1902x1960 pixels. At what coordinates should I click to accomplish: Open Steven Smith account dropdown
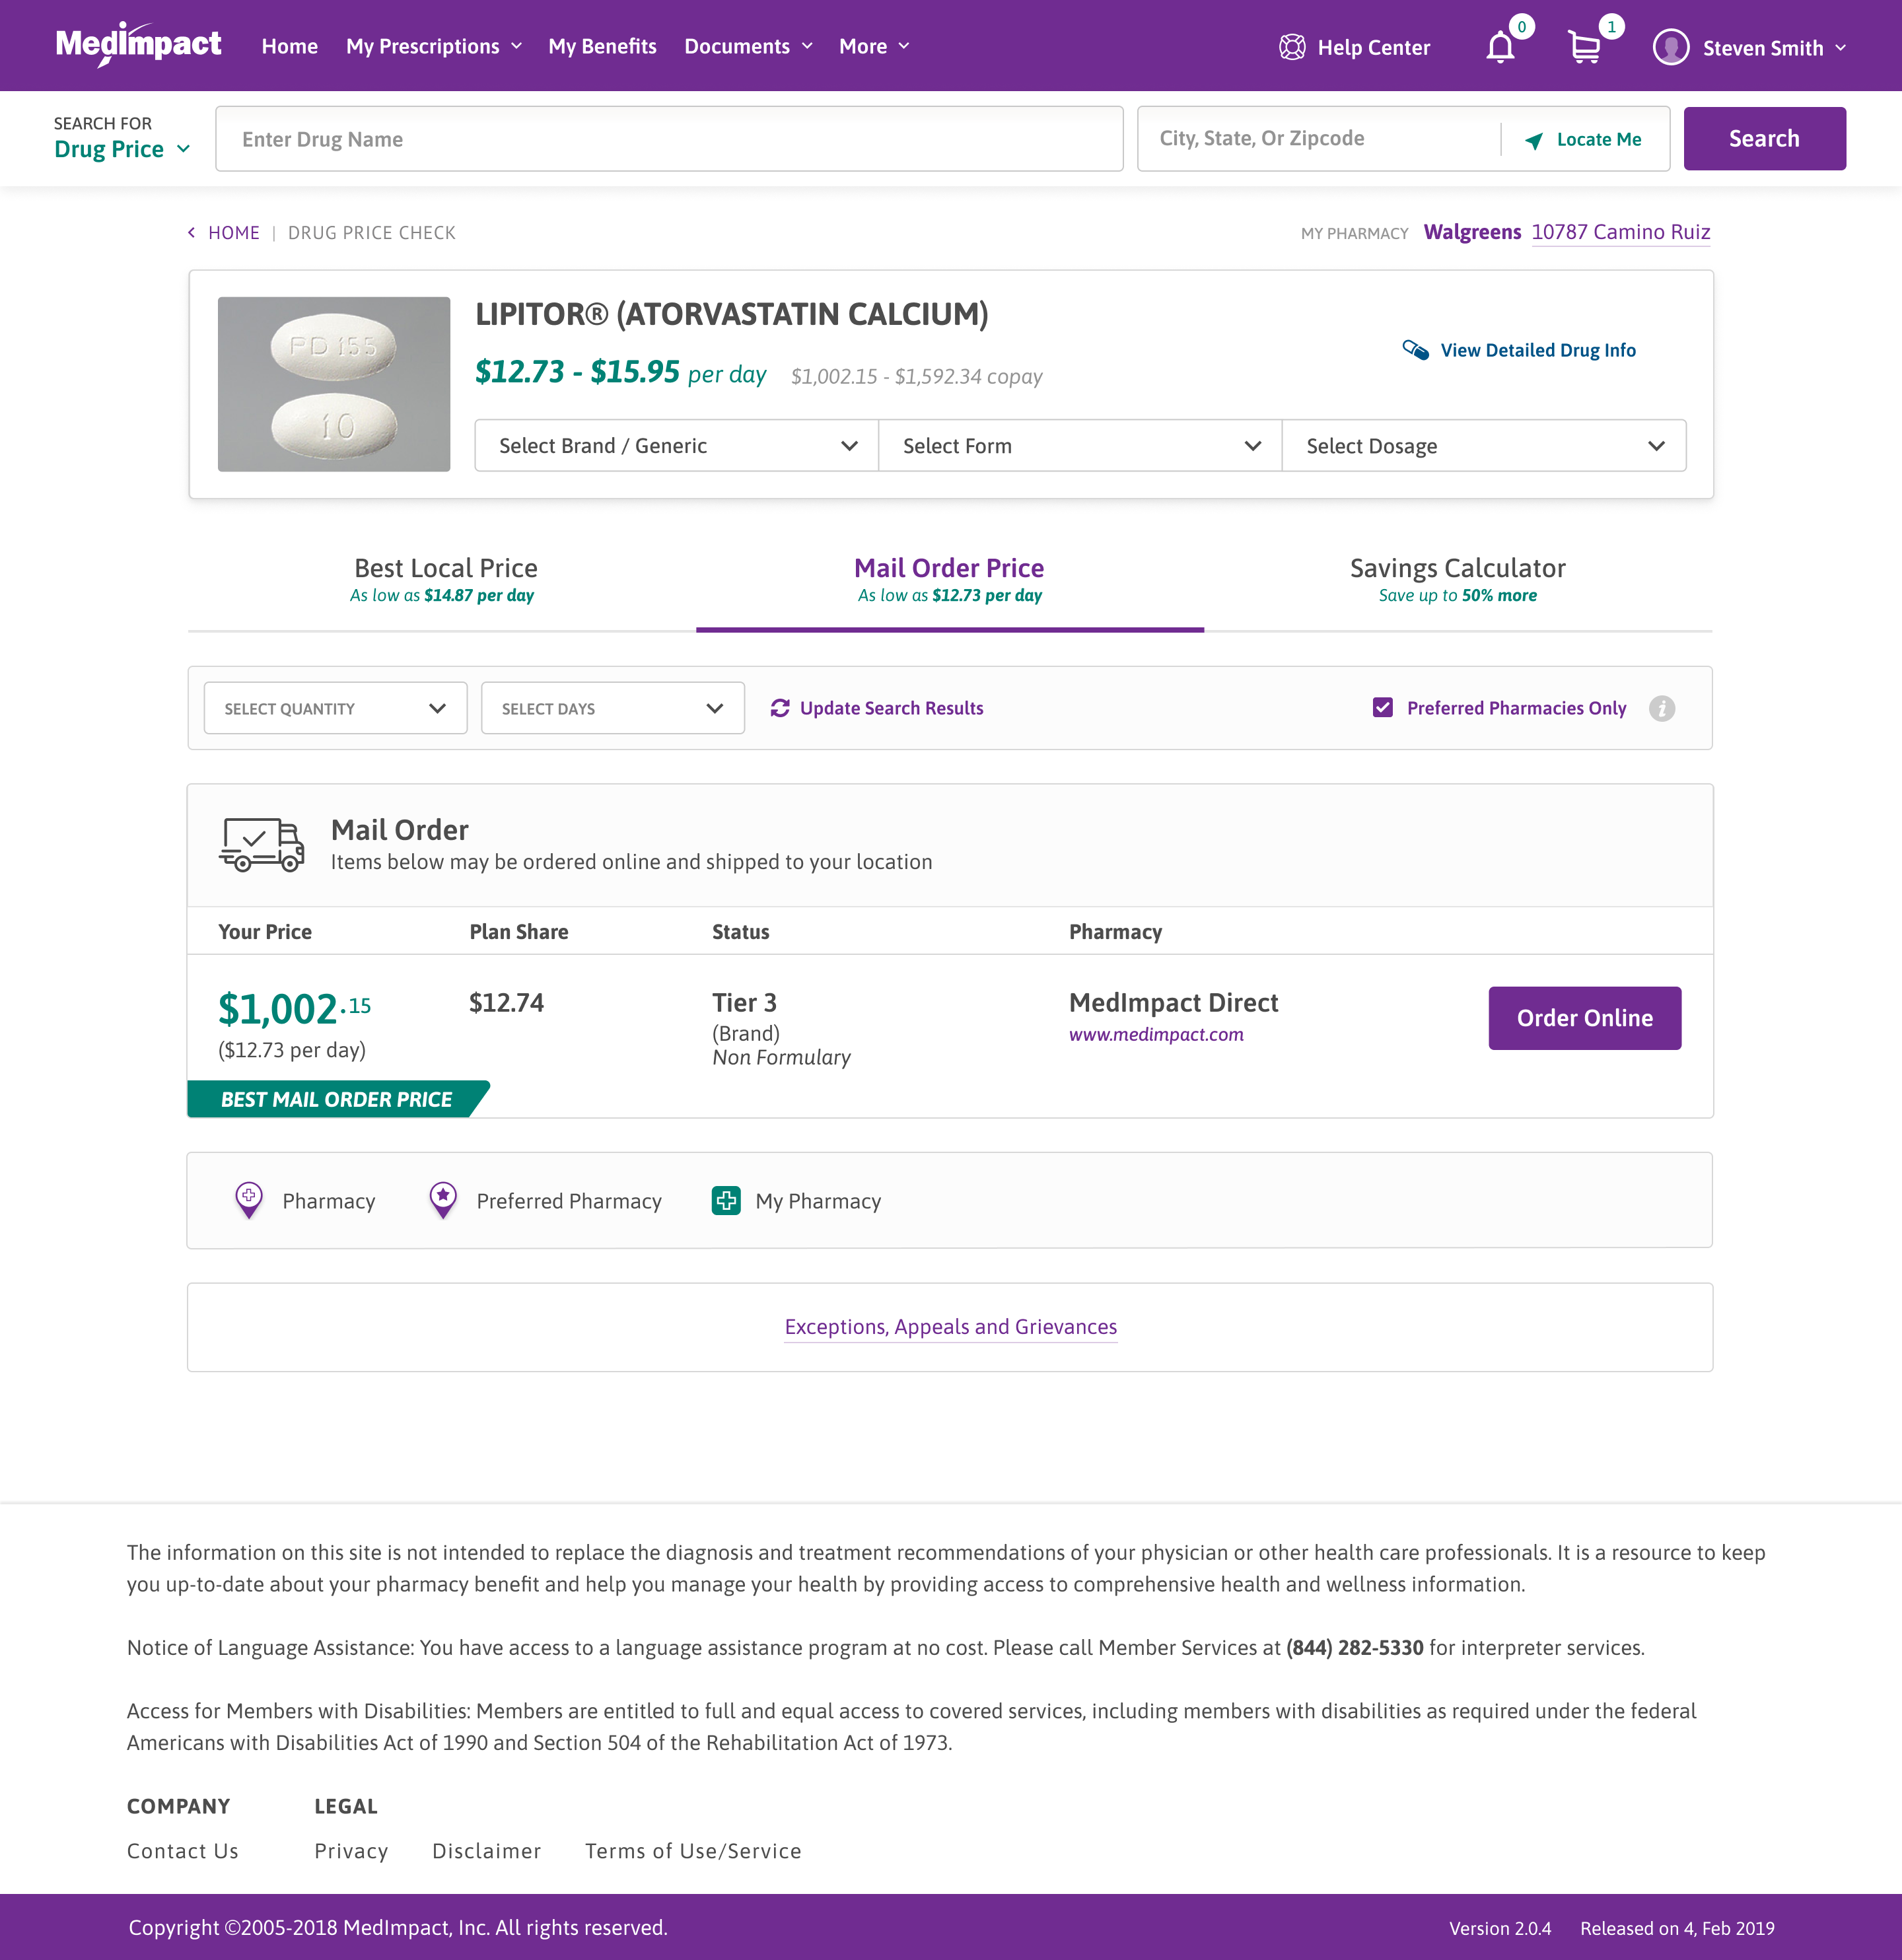tap(1774, 48)
